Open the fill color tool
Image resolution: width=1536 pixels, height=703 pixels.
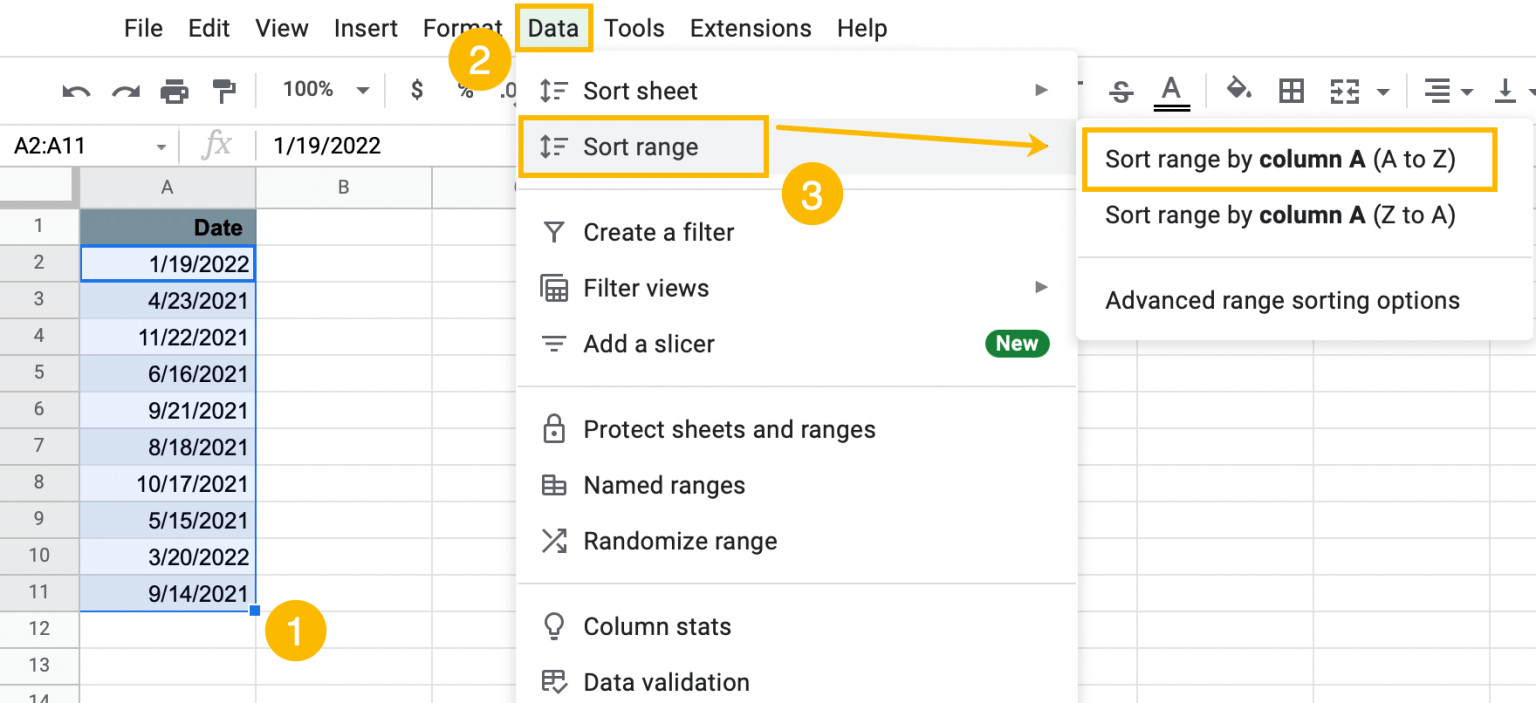click(x=1239, y=89)
